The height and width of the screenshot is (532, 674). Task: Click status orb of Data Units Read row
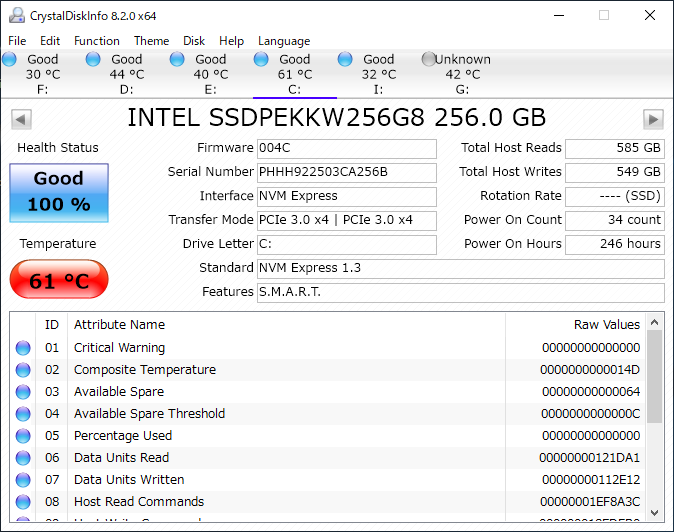click(23, 458)
